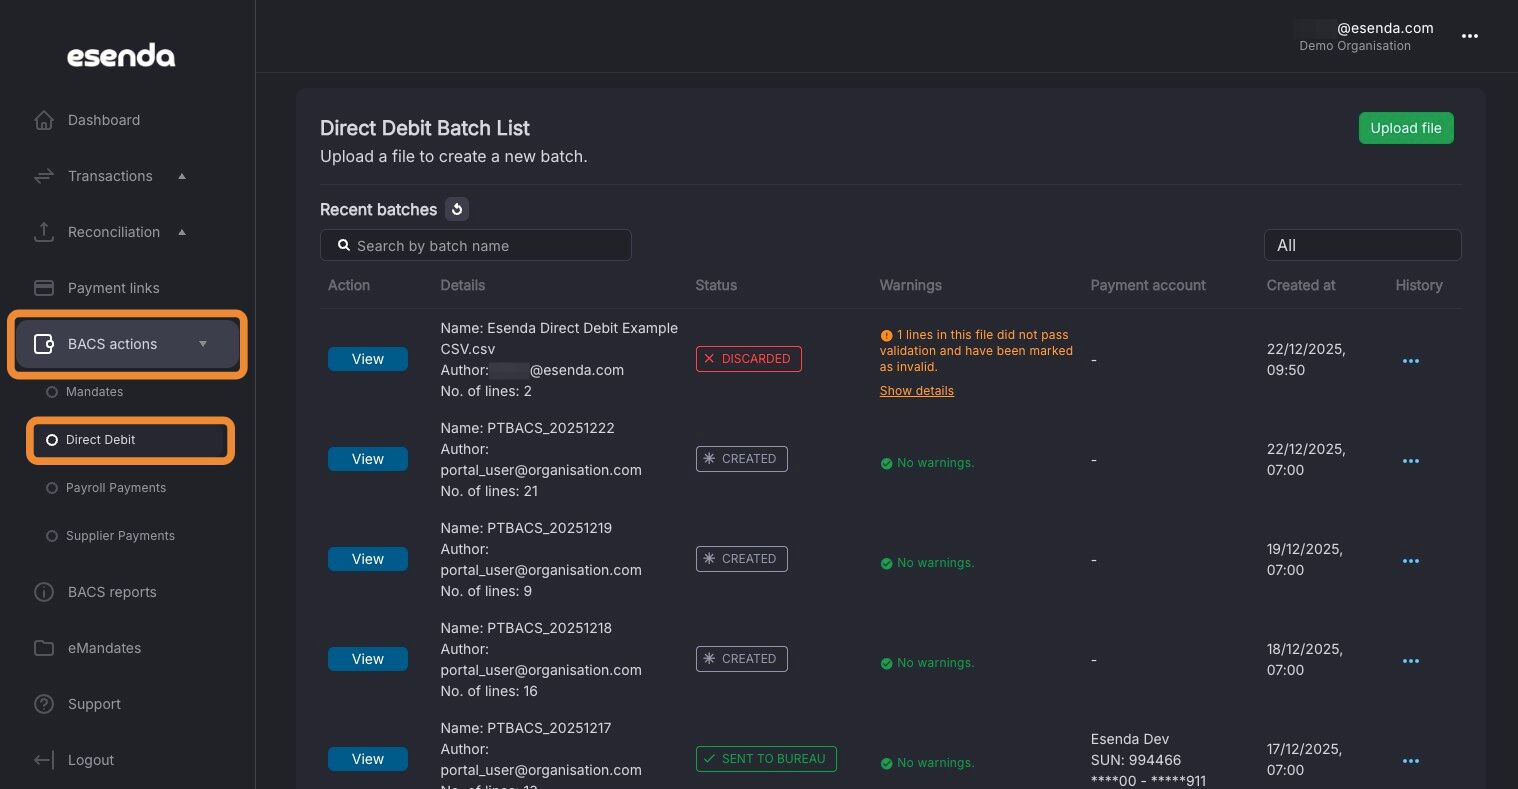
Task: Select the Mandates radio item
Action: (x=52, y=392)
